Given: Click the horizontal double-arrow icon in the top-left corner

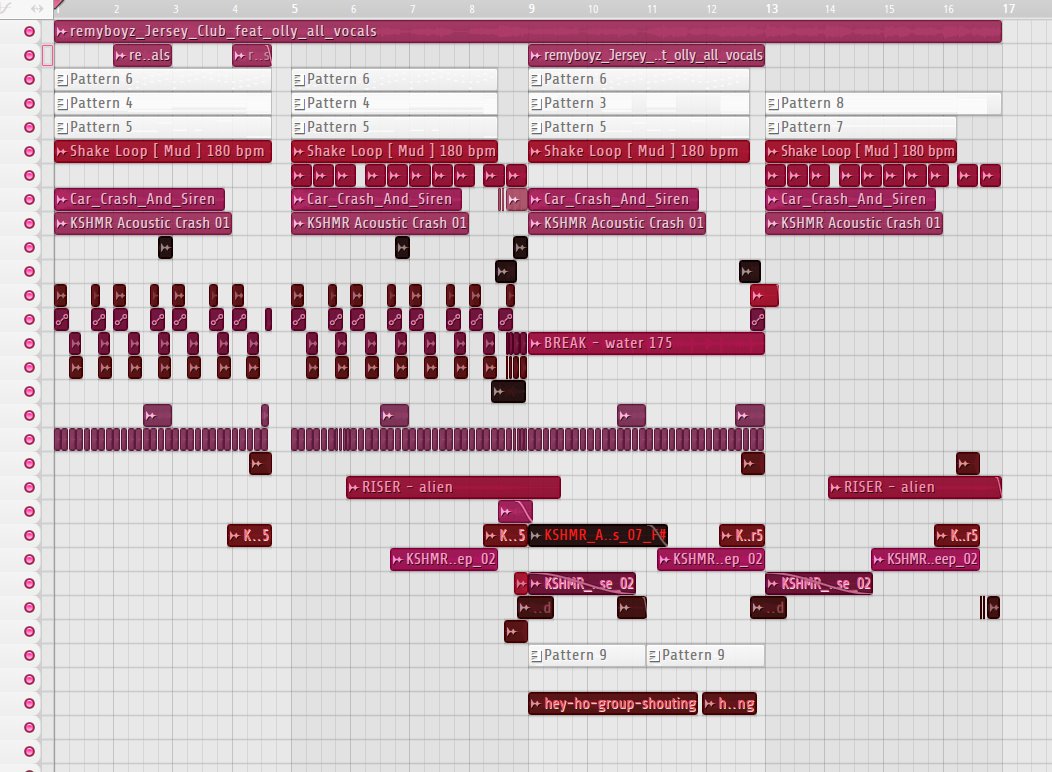Looking at the screenshot, I should tap(37, 9).
